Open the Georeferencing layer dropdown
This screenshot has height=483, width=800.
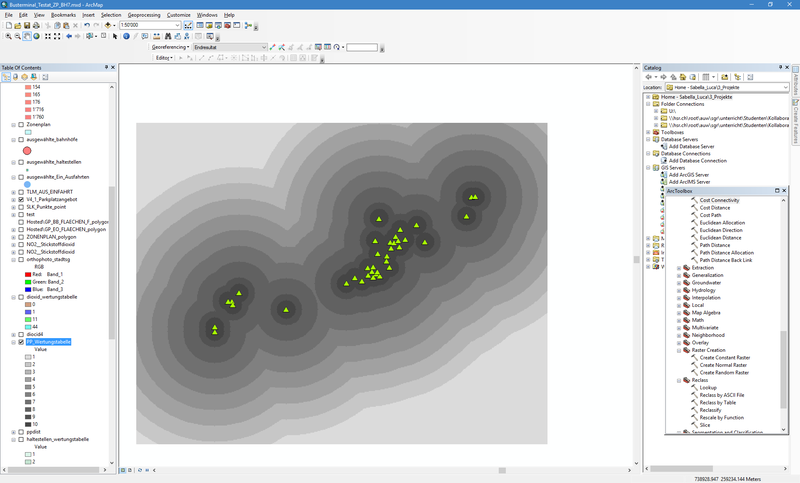(x=264, y=47)
